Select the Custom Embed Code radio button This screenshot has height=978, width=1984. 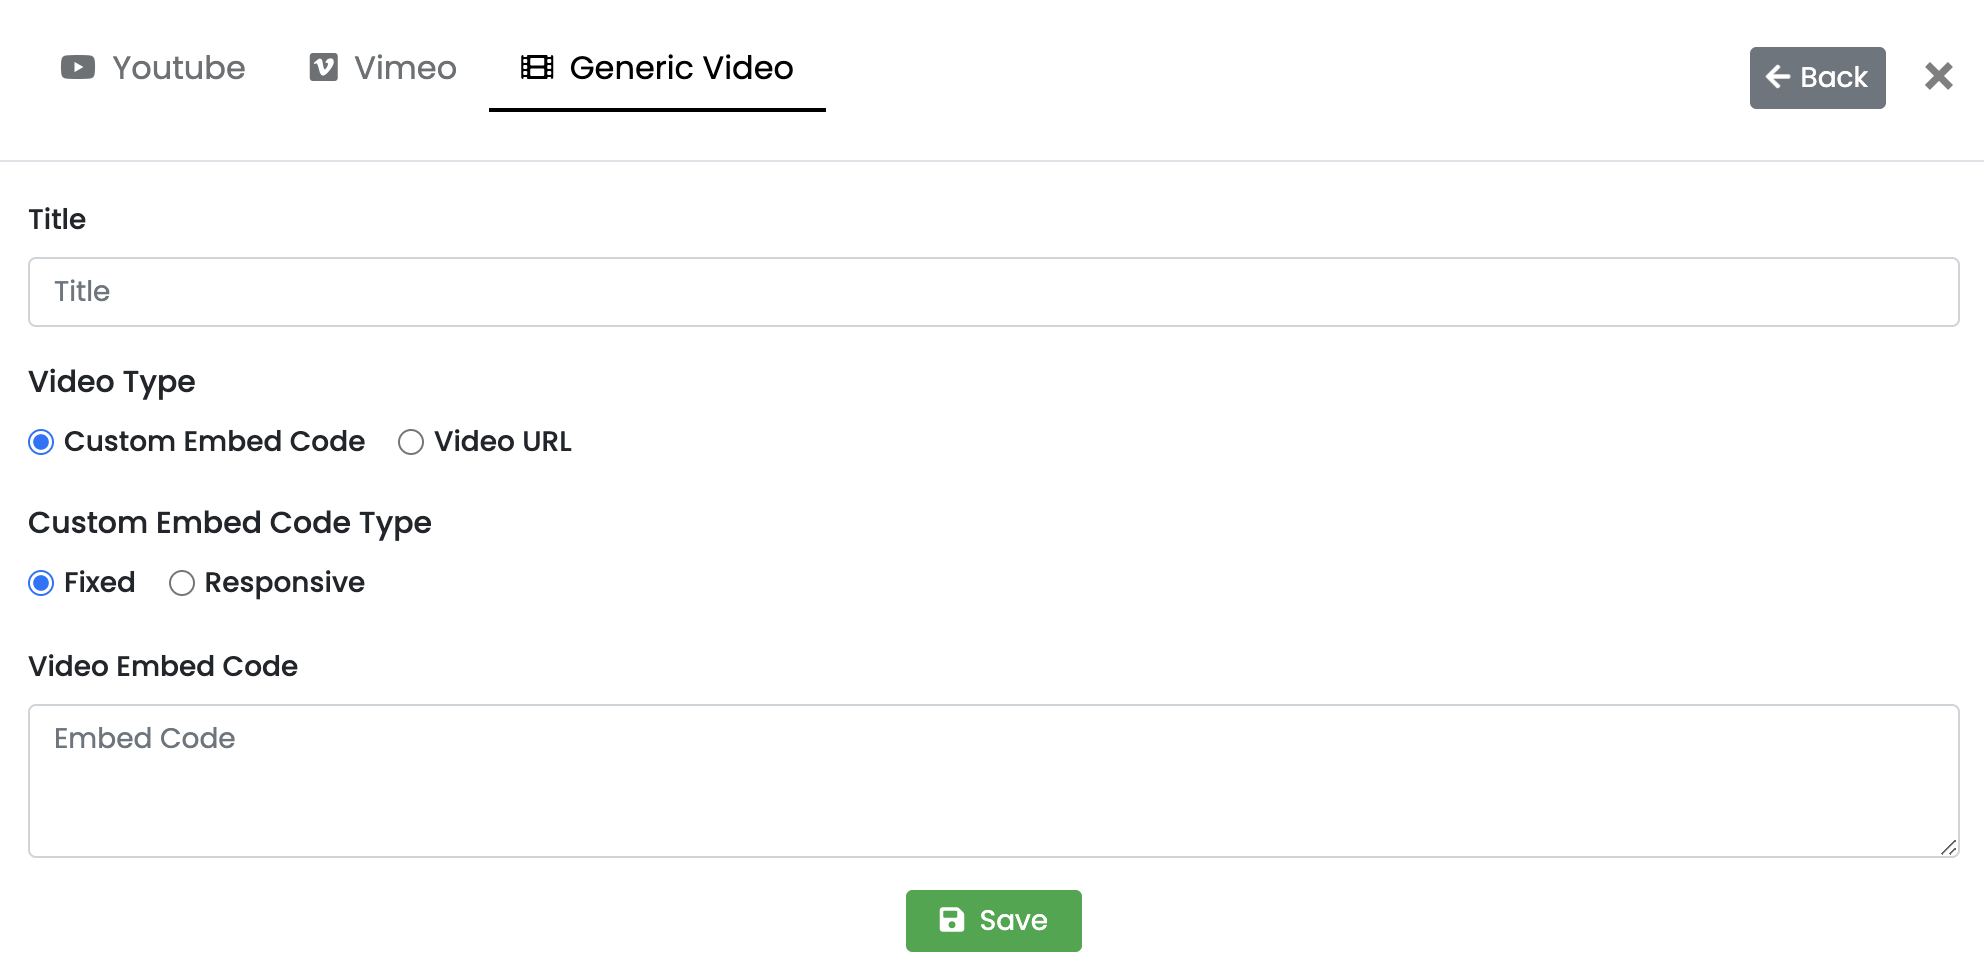[41, 441]
